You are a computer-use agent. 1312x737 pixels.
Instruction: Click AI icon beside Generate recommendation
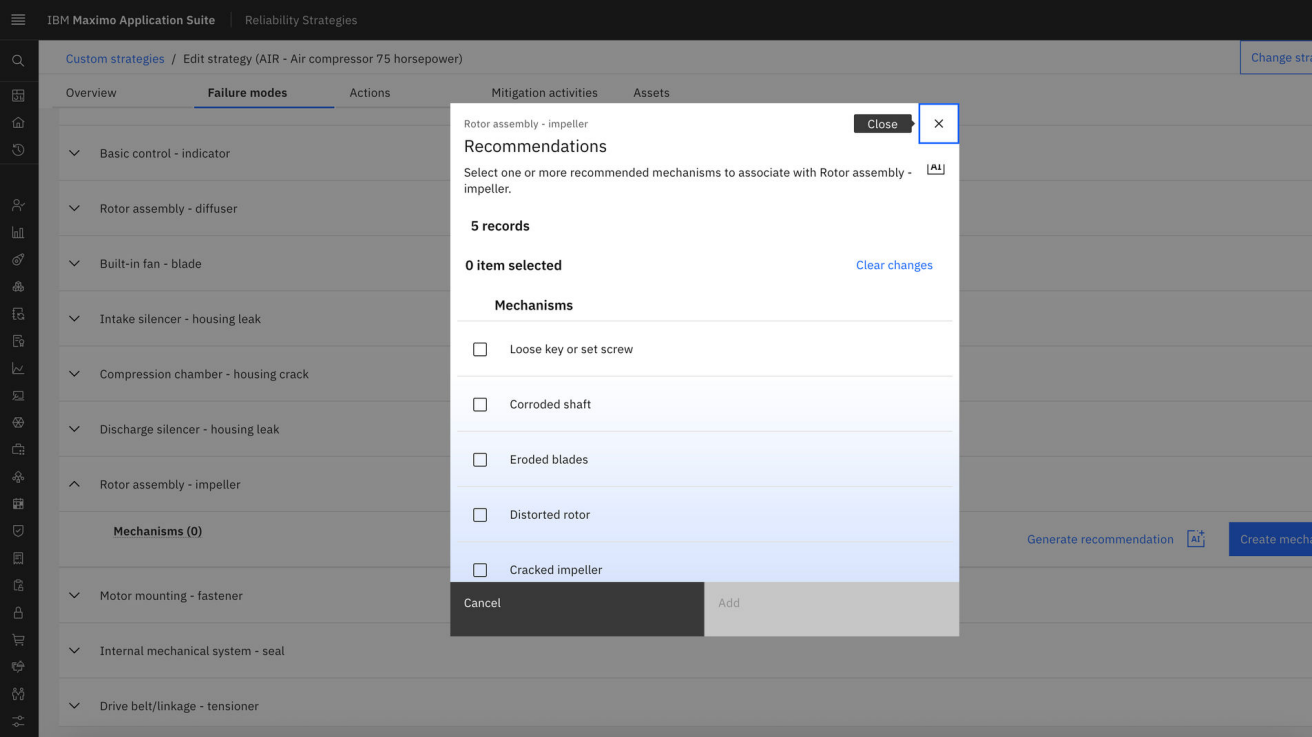(x=1195, y=539)
